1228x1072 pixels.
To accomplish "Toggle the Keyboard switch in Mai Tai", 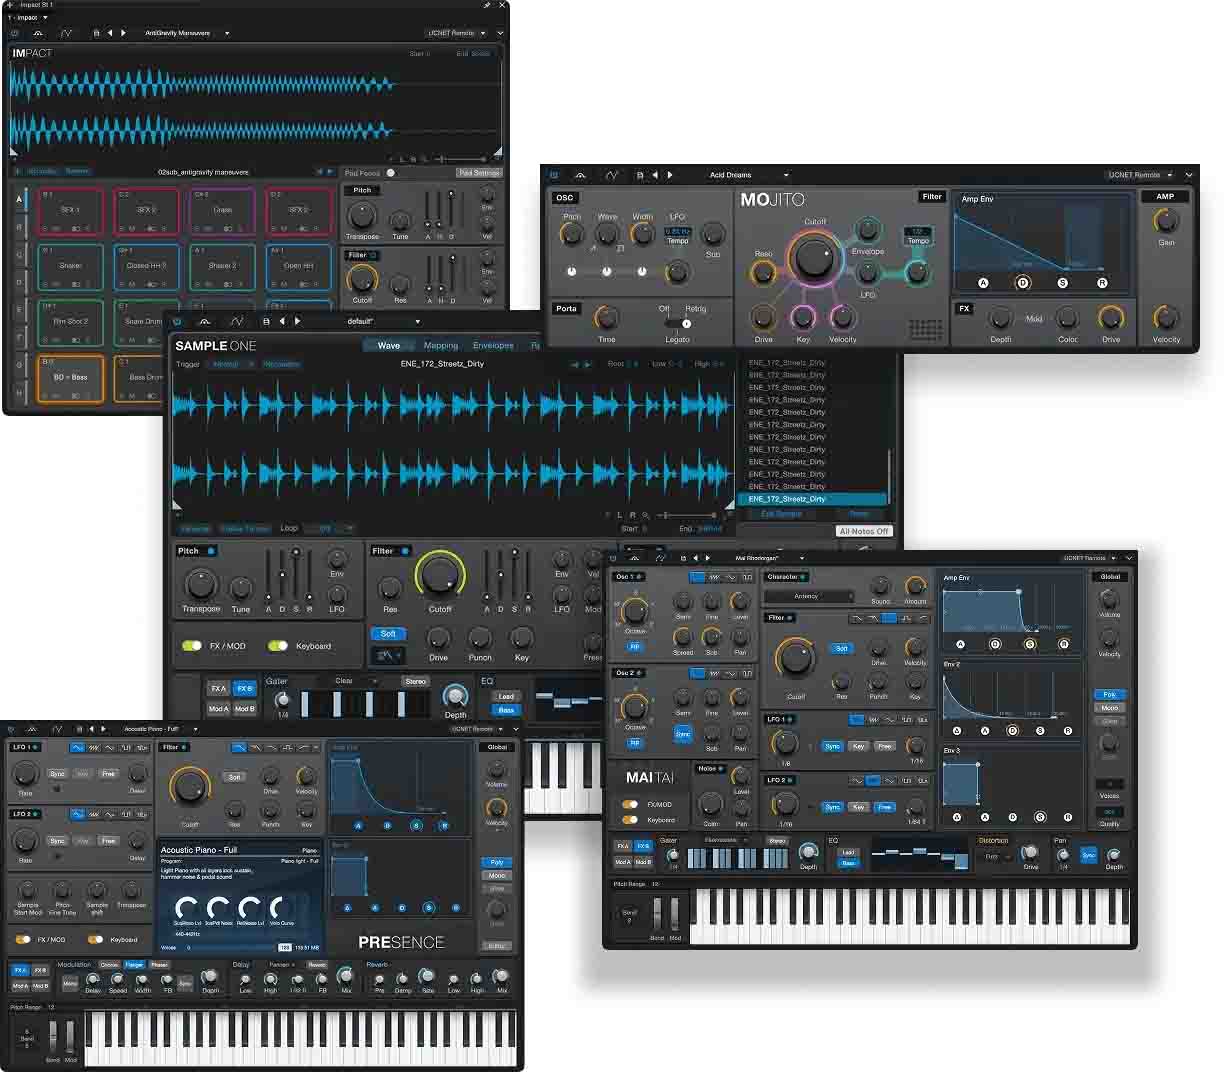I will click(x=630, y=820).
